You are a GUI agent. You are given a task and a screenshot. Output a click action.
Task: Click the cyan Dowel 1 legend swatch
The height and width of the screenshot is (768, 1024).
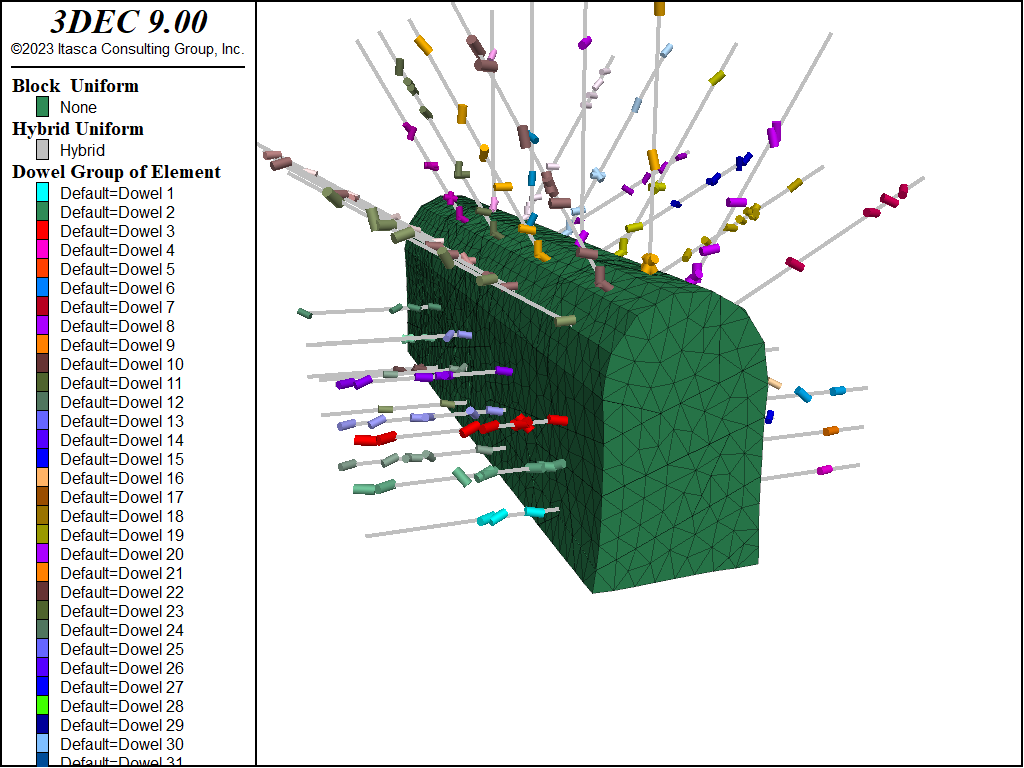tap(43, 193)
